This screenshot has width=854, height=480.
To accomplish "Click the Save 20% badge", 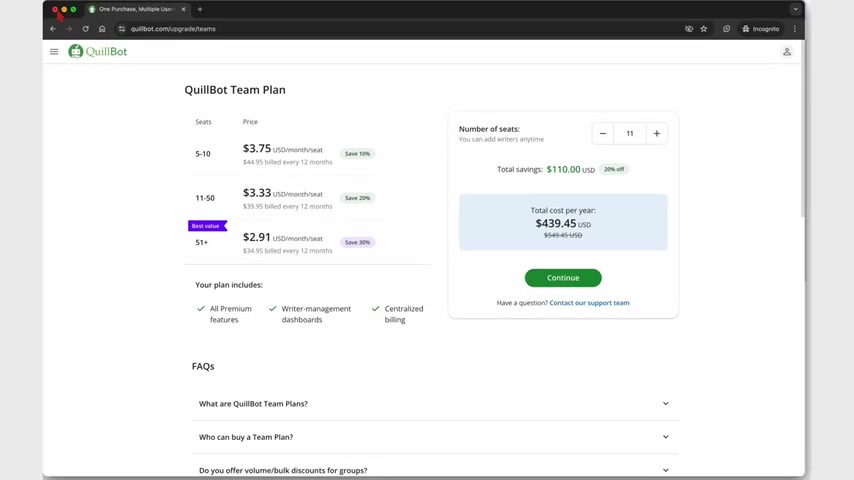I will click(x=357, y=198).
